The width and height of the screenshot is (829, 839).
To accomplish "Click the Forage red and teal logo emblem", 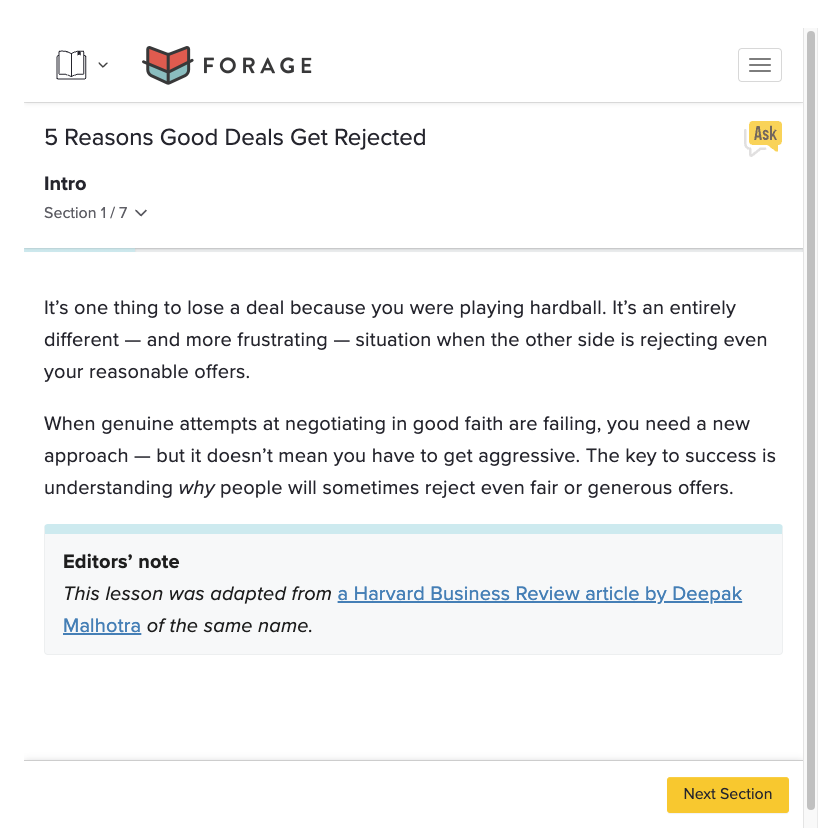I will point(166,66).
